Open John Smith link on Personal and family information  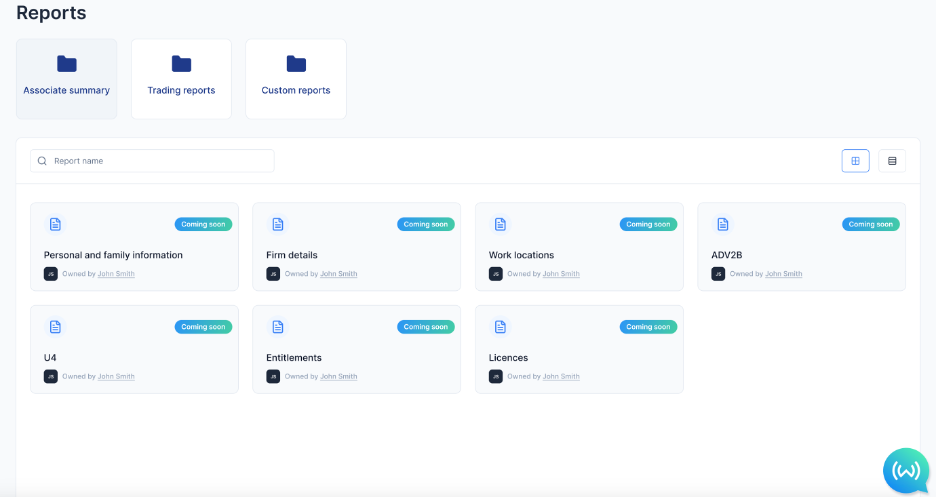click(x=116, y=273)
